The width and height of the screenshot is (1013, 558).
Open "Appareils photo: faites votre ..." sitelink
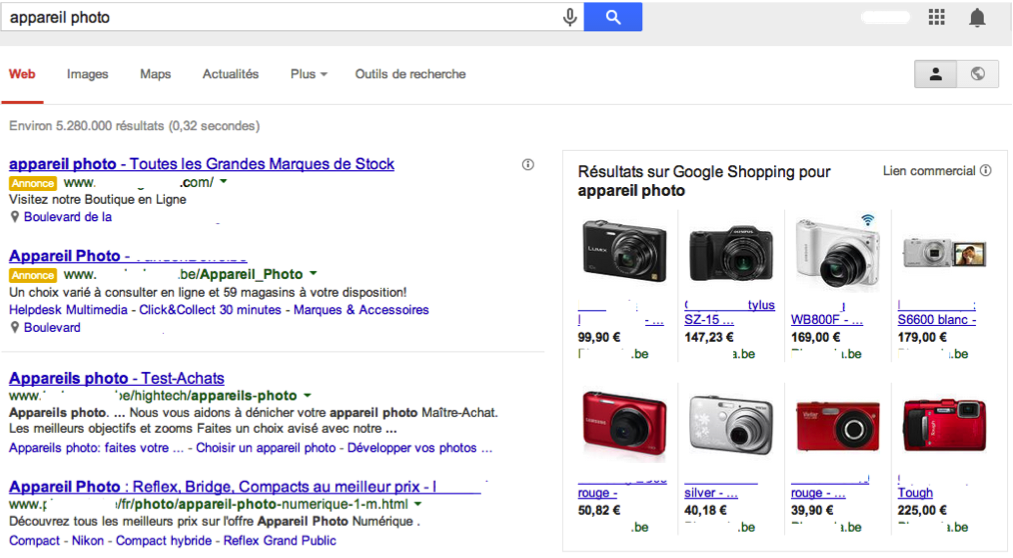(x=96, y=448)
